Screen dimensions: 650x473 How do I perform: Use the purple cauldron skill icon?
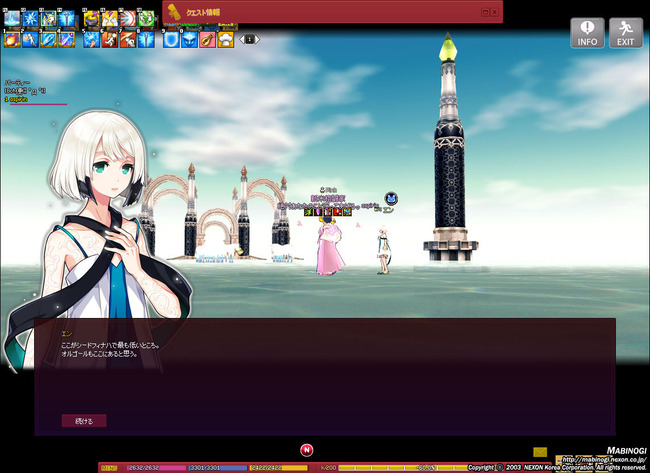pyautogui.click(x=92, y=19)
